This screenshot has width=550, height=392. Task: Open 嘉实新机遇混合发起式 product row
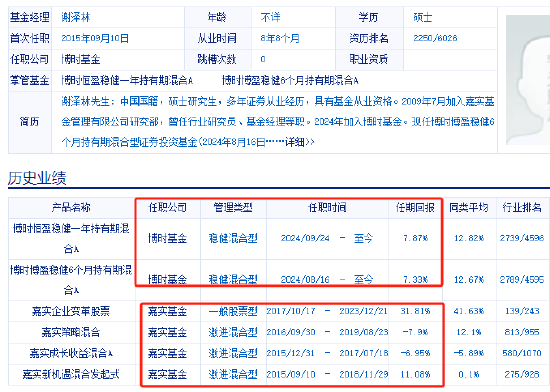pos(71,374)
